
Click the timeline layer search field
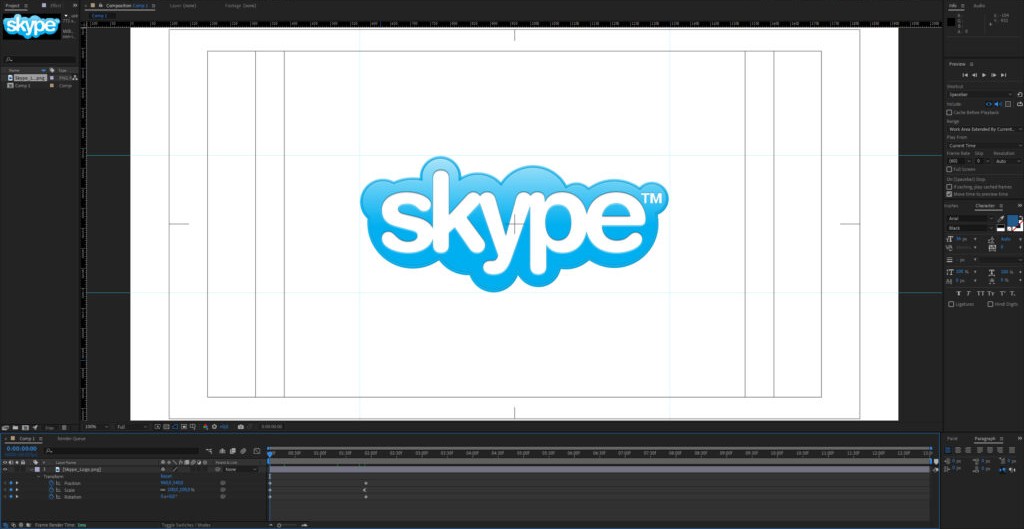click(x=121, y=451)
